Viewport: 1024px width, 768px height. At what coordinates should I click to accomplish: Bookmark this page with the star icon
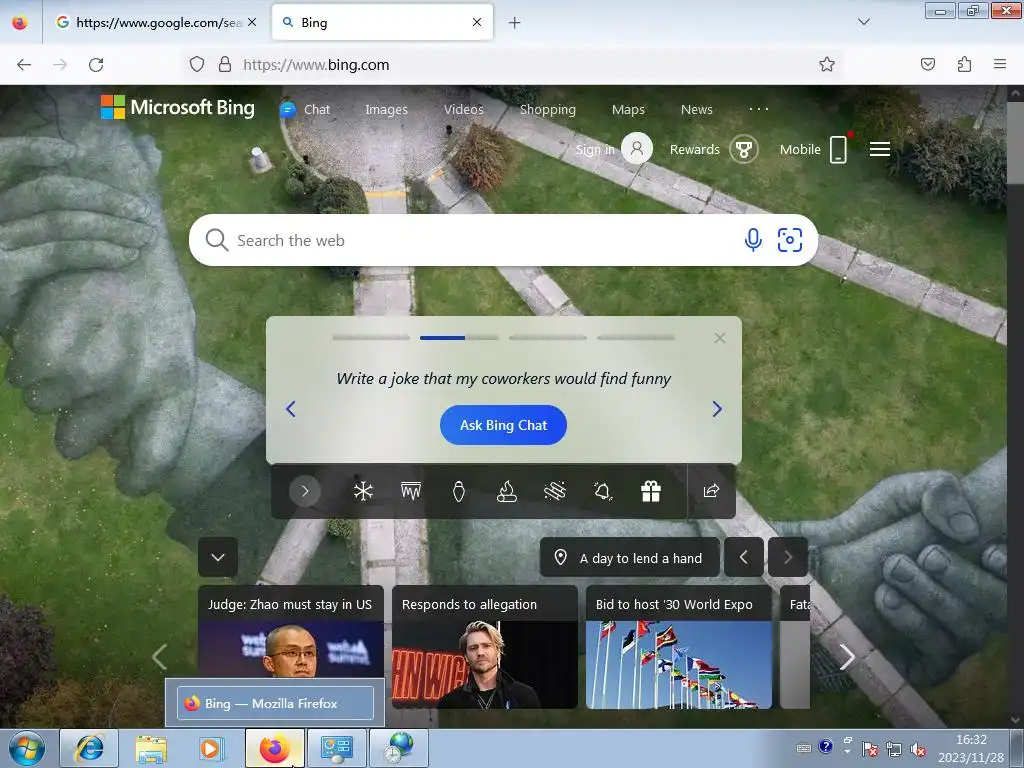tap(827, 64)
